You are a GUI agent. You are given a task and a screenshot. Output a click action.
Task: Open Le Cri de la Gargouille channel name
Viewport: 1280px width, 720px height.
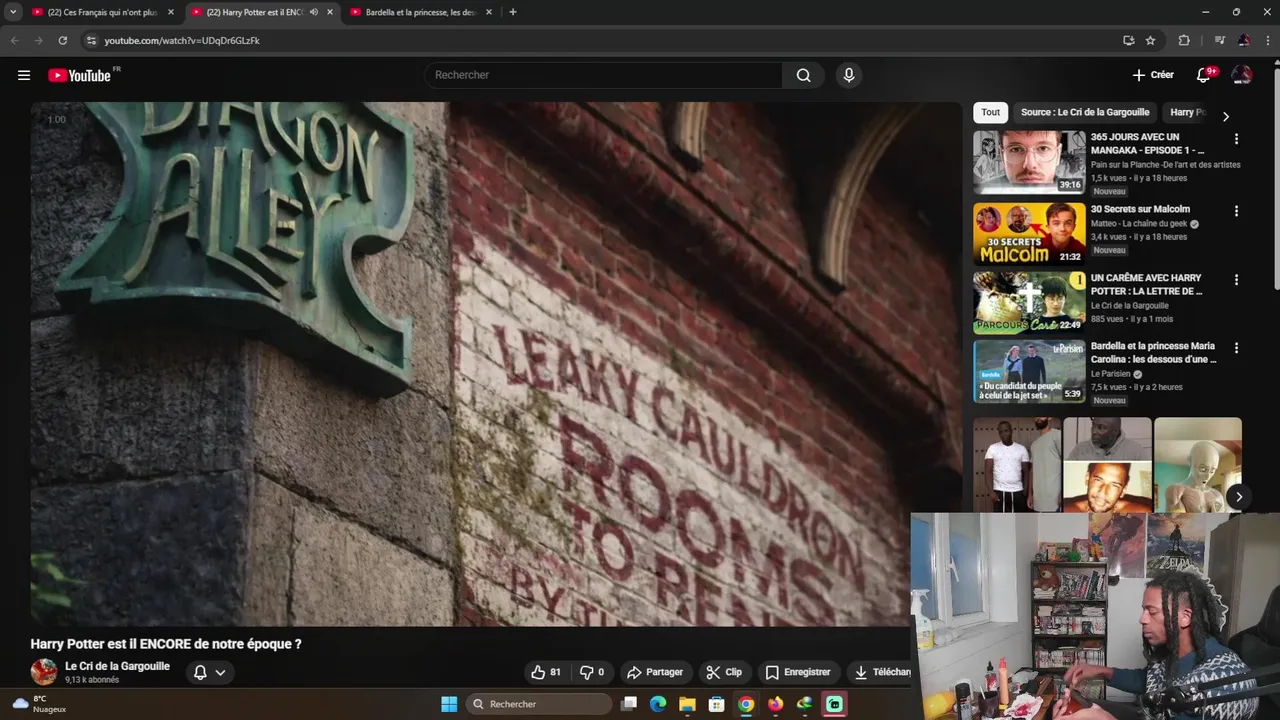117,666
